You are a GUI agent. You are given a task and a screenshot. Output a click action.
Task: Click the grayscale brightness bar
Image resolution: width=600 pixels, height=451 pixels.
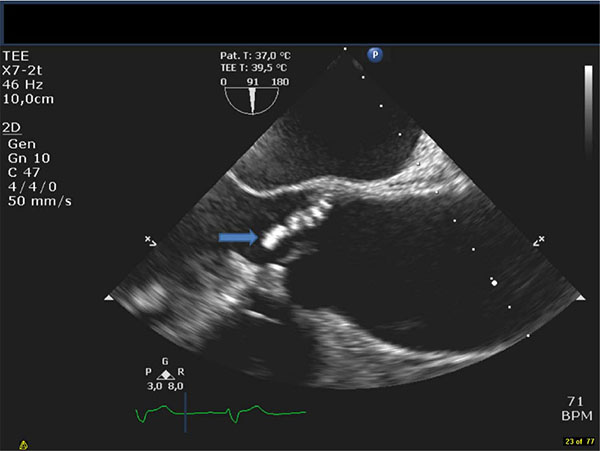click(588, 111)
